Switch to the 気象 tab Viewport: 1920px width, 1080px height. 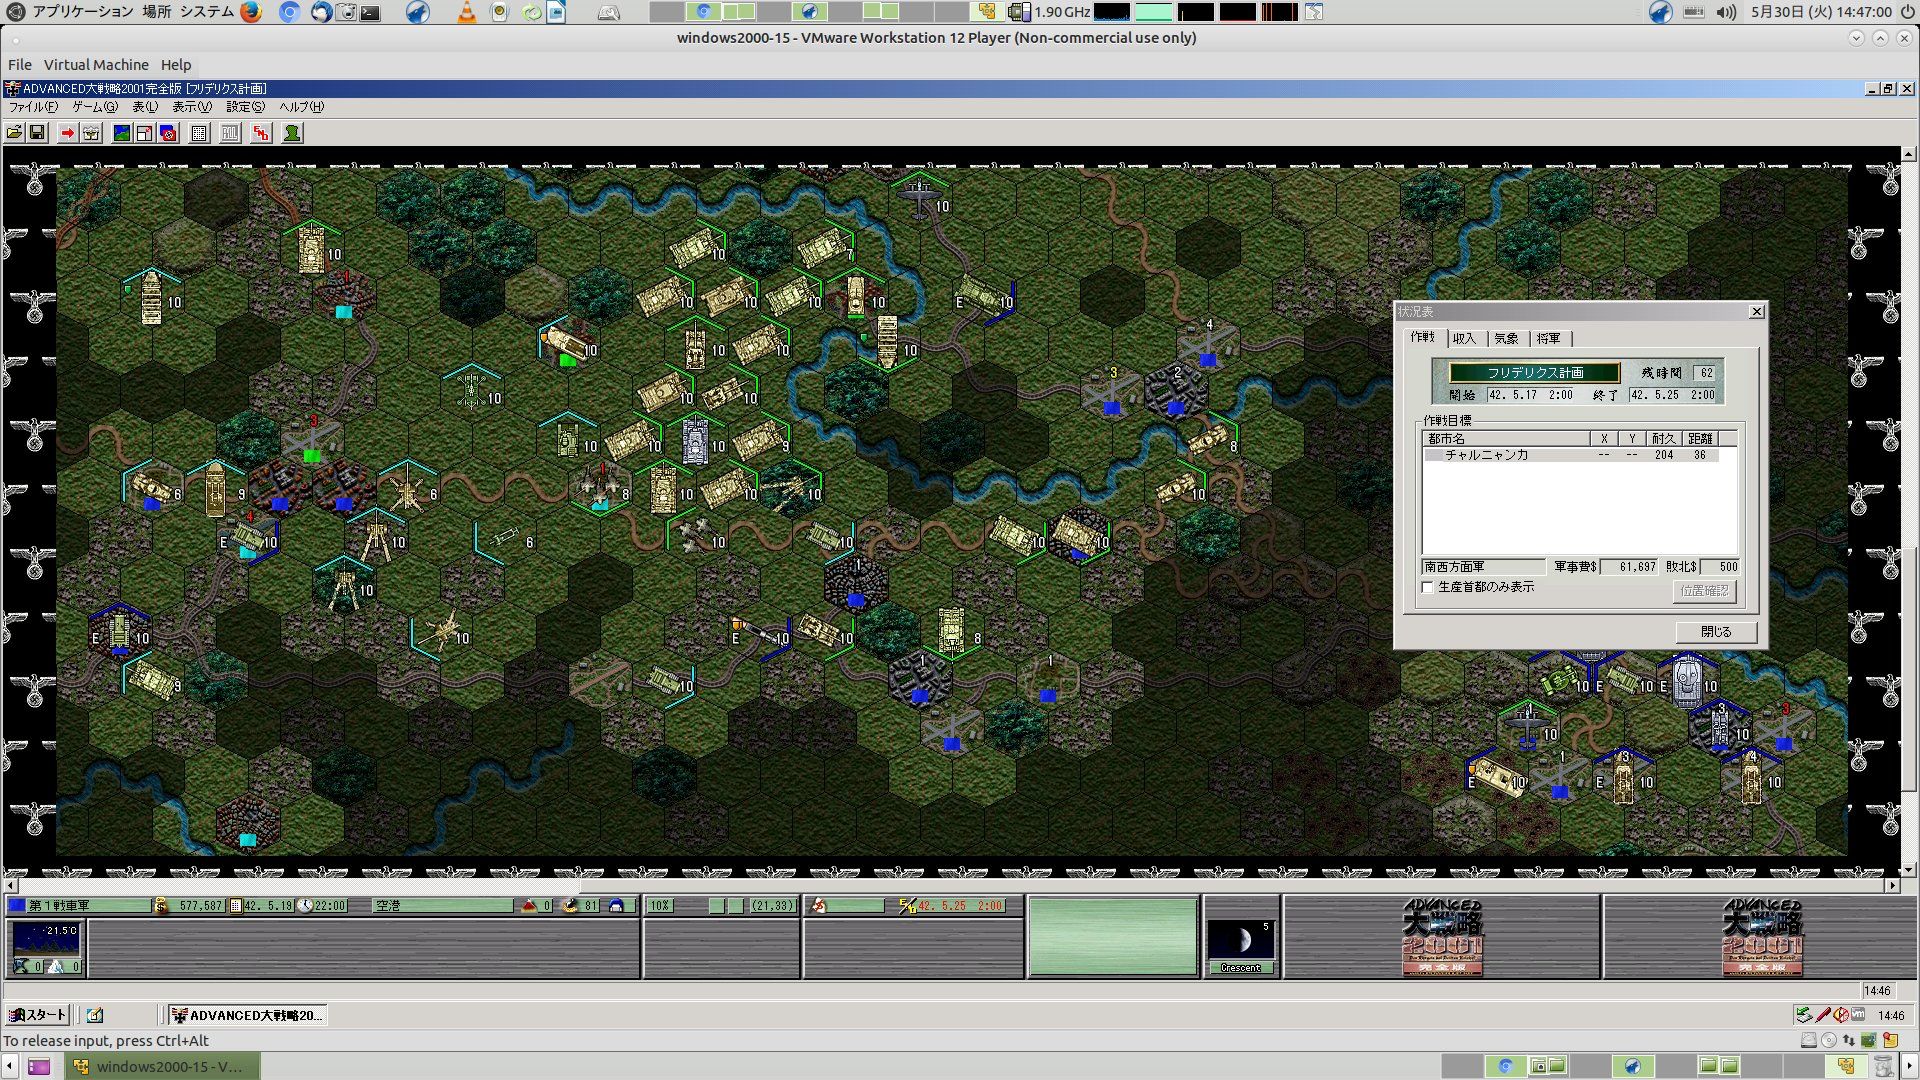click(x=1507, y=339)
